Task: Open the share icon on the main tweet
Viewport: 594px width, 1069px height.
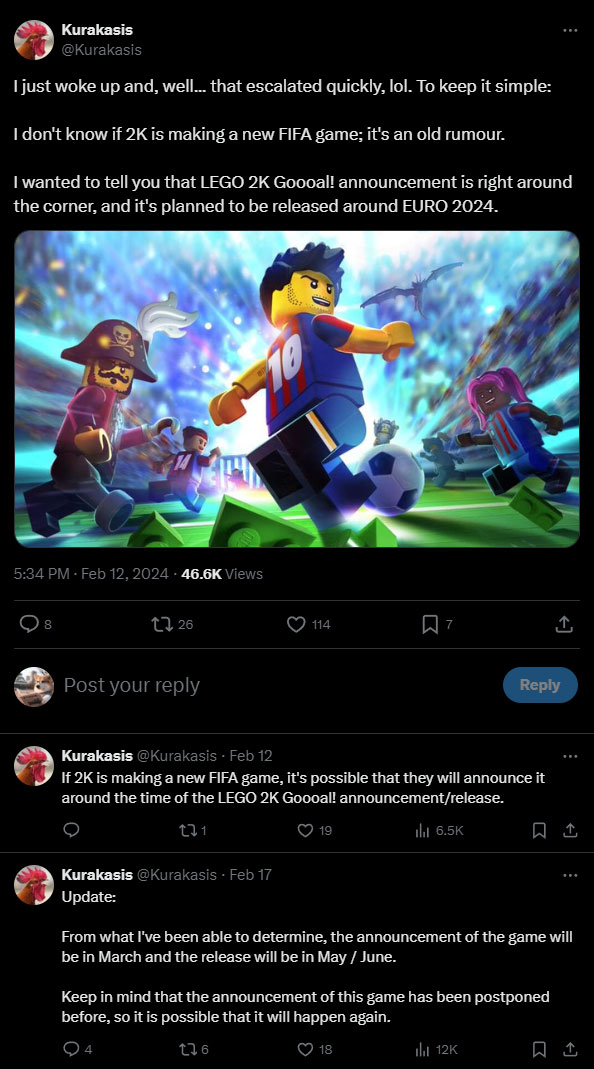Action: click(563, 623)
